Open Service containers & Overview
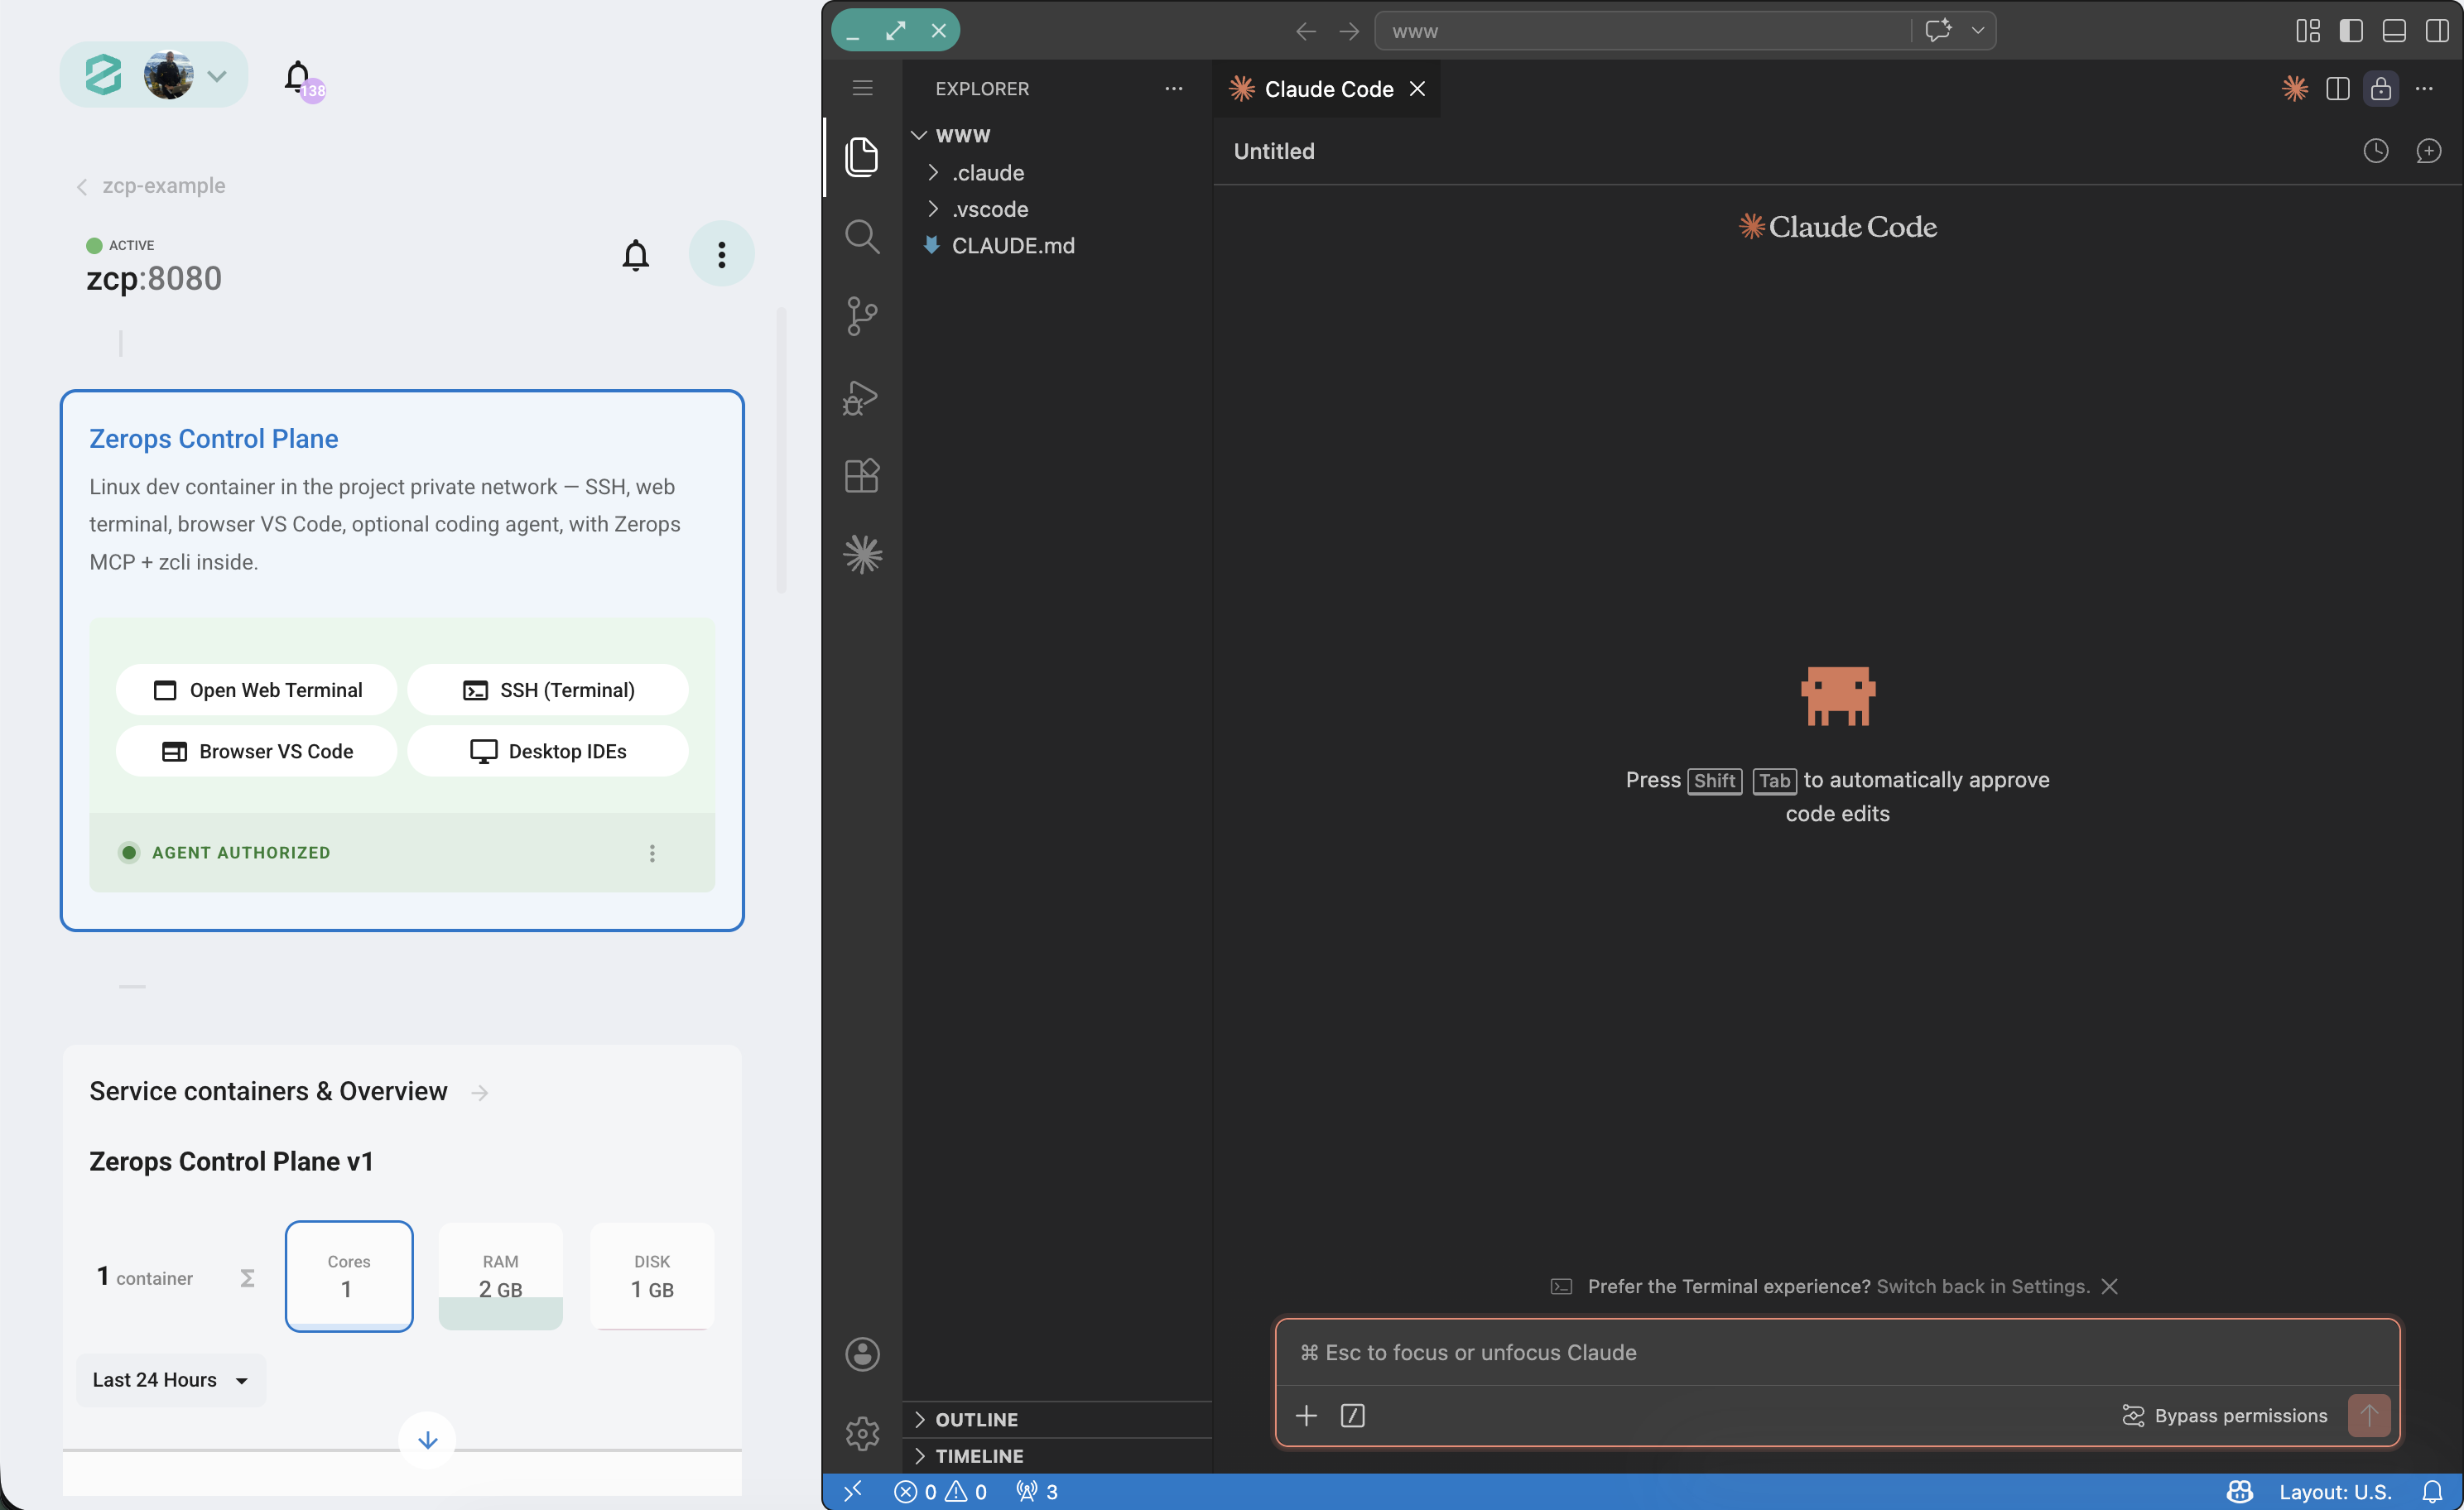Screen dimensions: 2464x1510 (289, 1091)
